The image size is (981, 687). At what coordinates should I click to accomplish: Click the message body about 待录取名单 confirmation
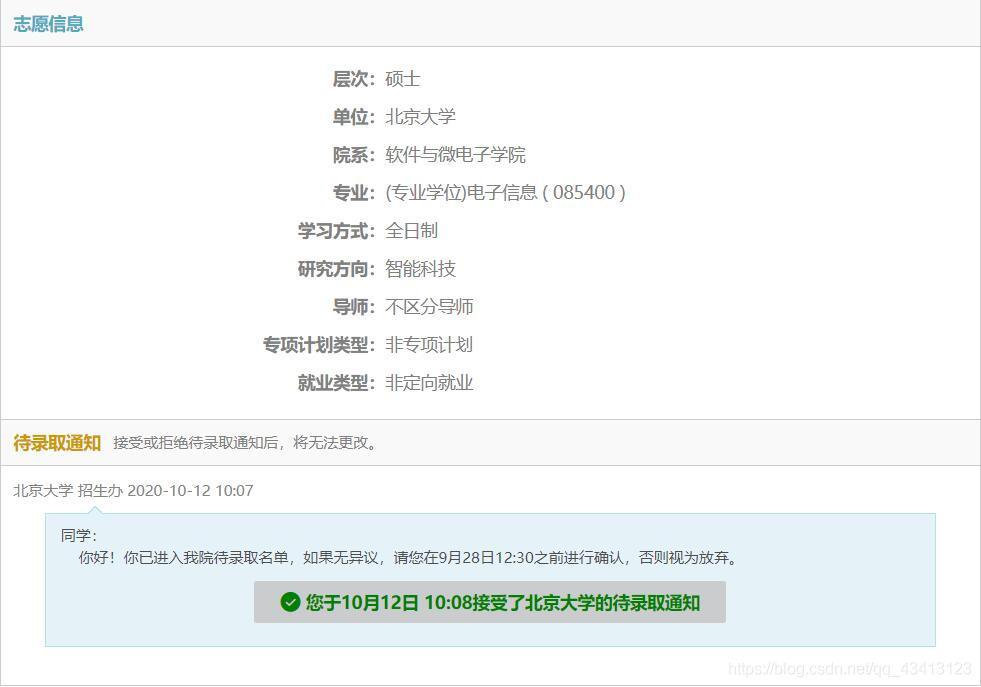(x=409, y=557)
